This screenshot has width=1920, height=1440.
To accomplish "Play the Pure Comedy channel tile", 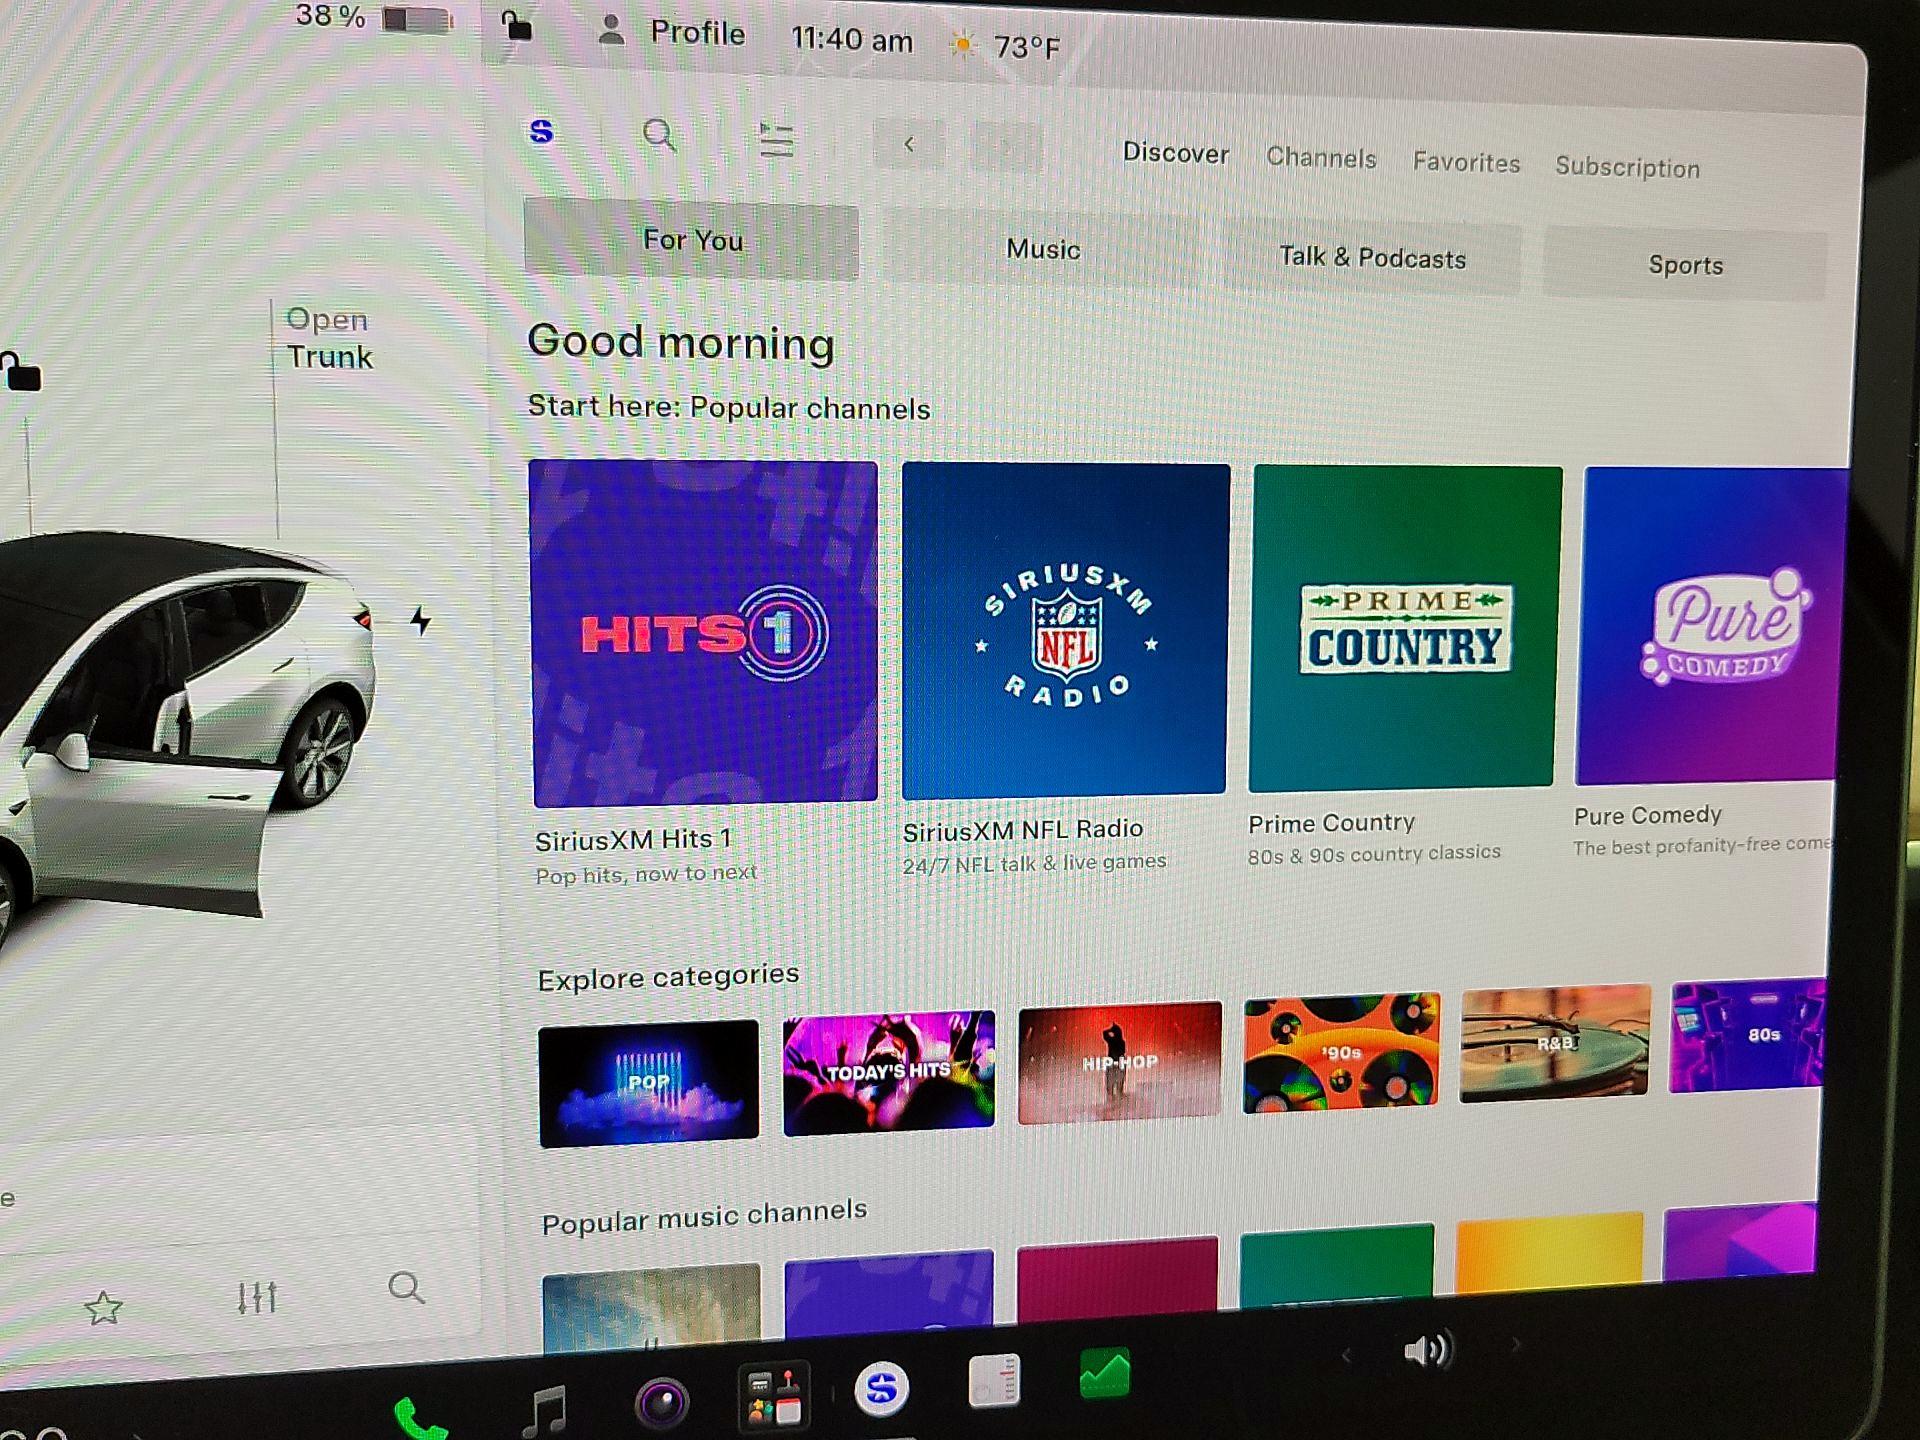I will [1710, 625].
